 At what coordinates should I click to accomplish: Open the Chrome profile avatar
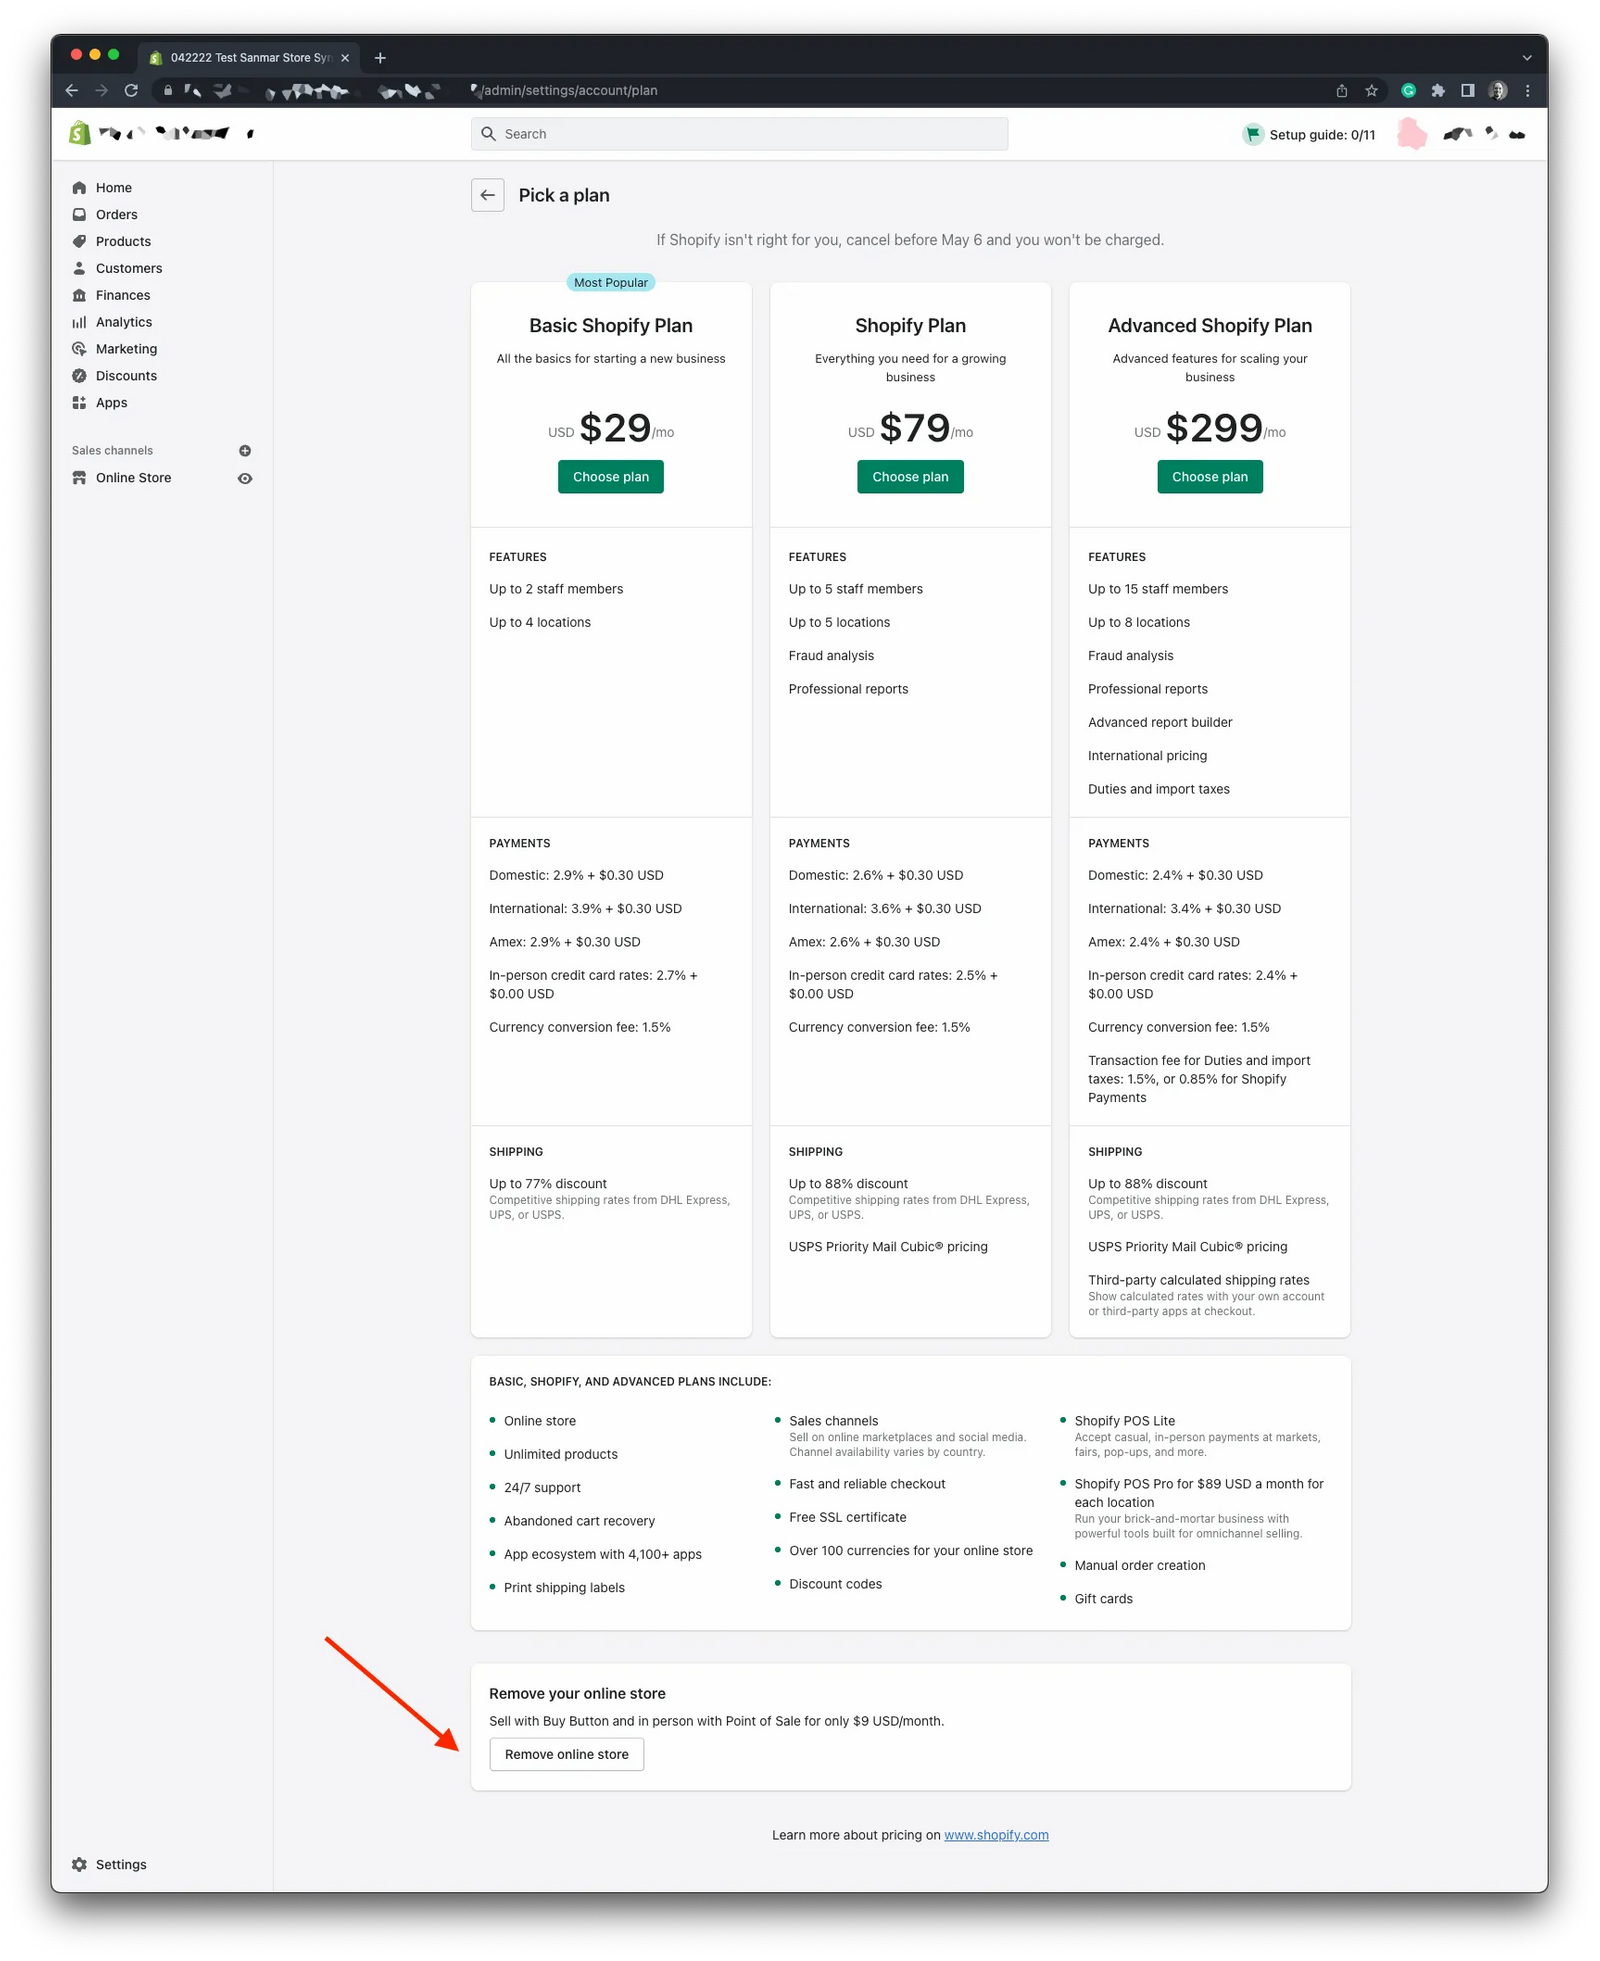1497,90
